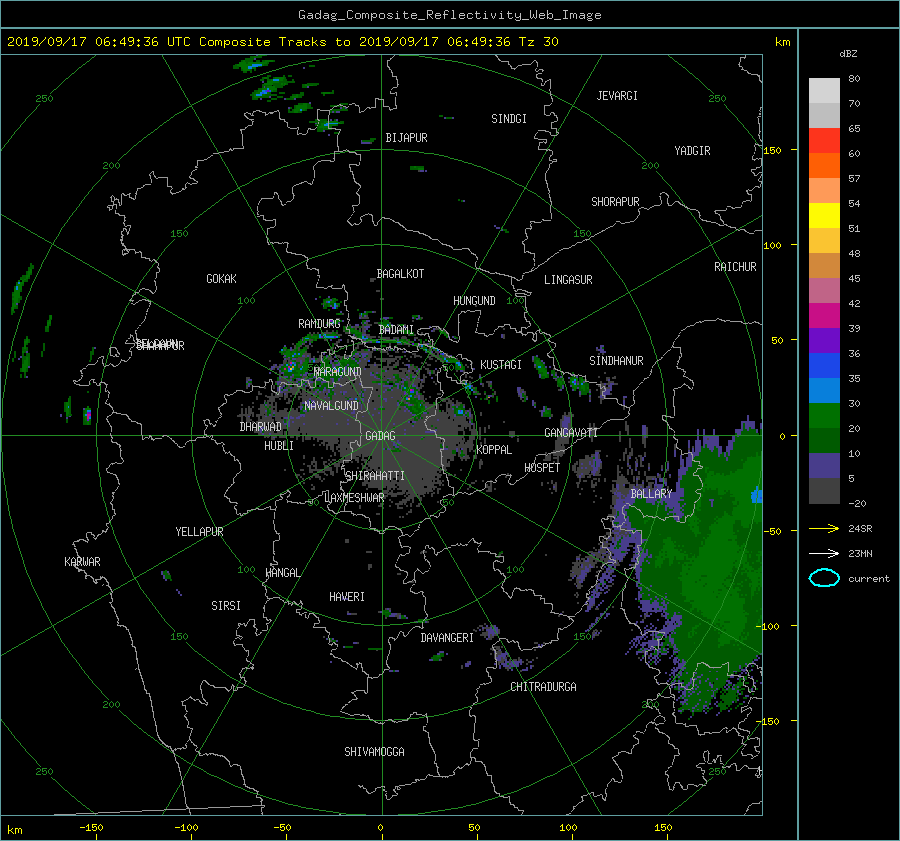Viewport: 900px width, 841px height.
Task: Click the SHORAPUR city label
Action: (x=615, y=202)
